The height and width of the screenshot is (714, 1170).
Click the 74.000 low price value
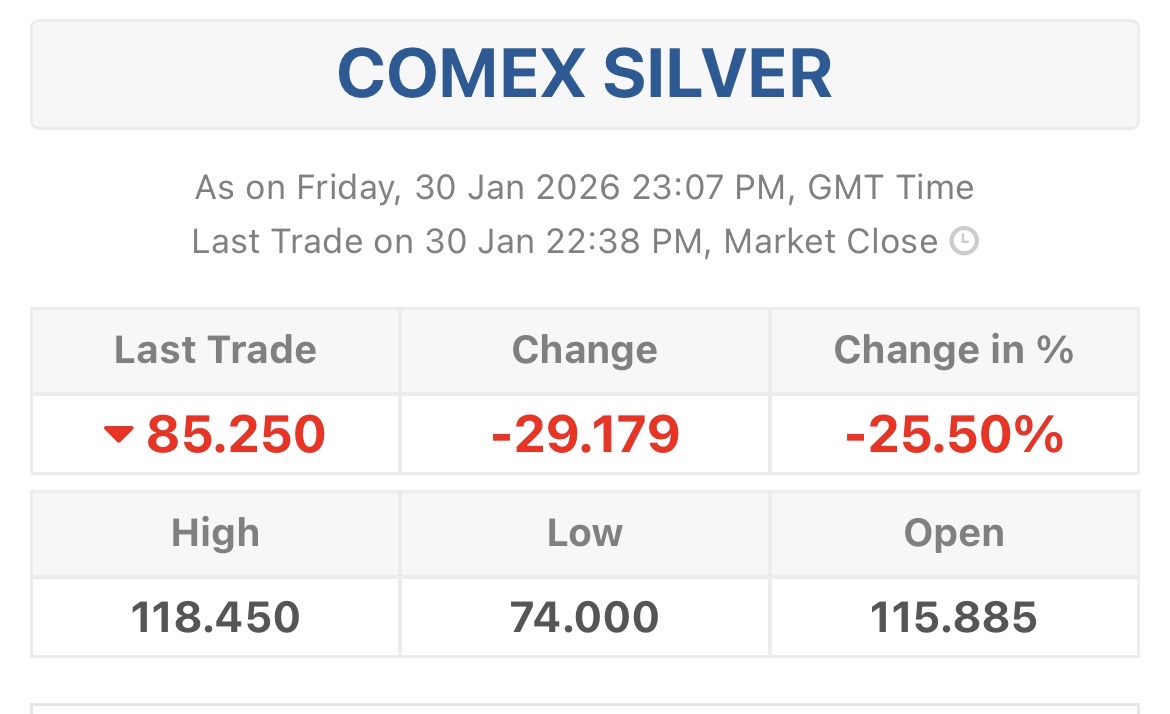pyautogui.click(x=585, y=617)
